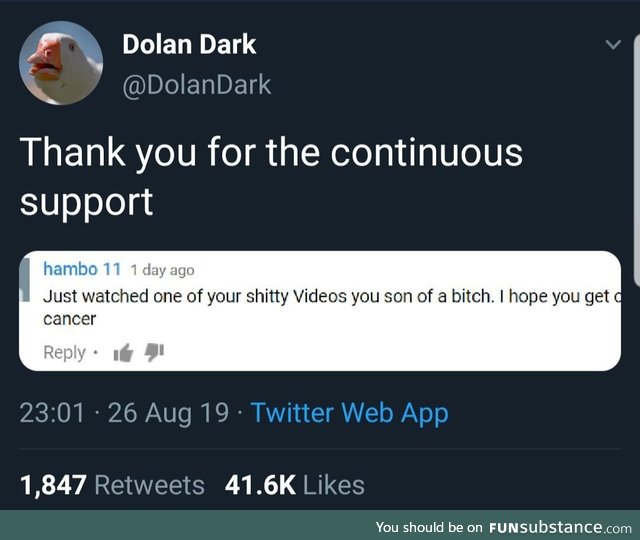The width and height of the screenshot is (640, 540).
Task: Click Reply under hambo 11's comment
Action: click(x=64, y=352)
